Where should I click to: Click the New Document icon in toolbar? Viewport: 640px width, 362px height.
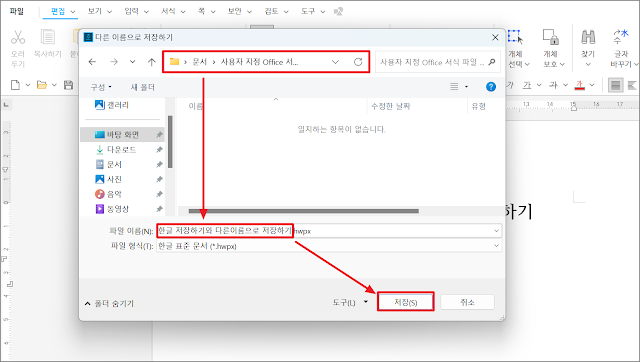coord(15,85)
